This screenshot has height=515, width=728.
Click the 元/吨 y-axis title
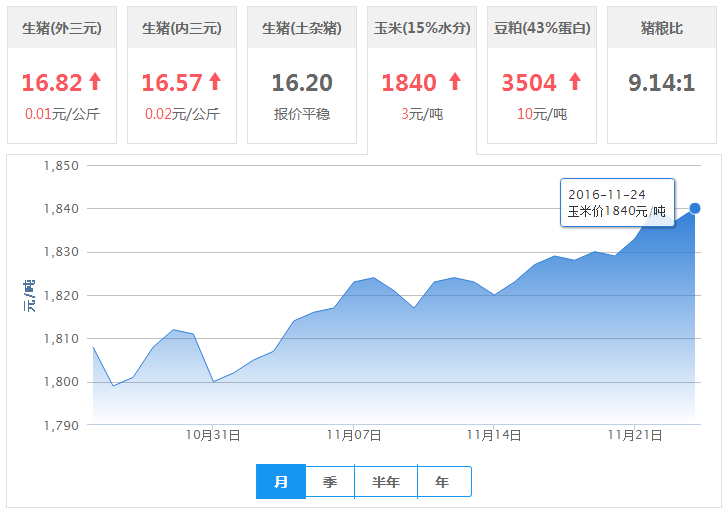29,296
